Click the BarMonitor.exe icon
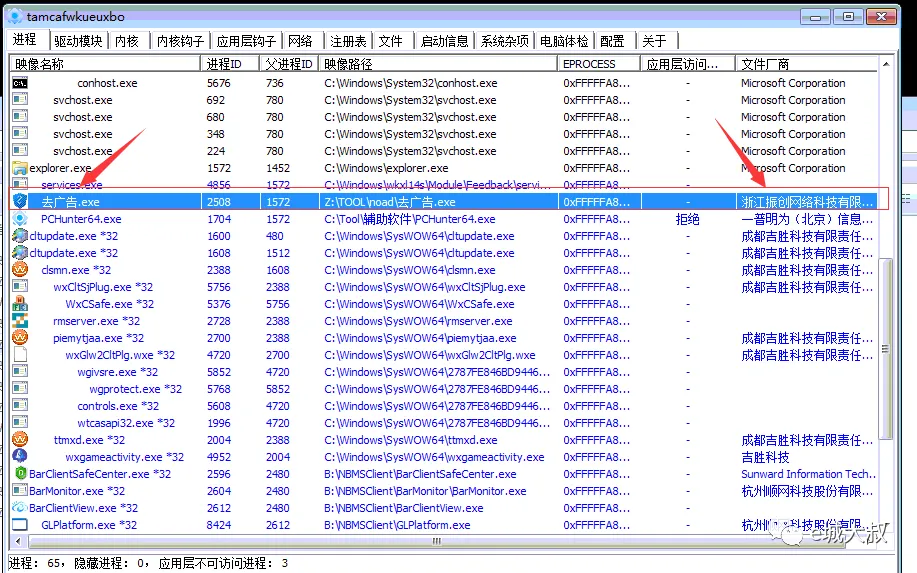 (20, 490)
